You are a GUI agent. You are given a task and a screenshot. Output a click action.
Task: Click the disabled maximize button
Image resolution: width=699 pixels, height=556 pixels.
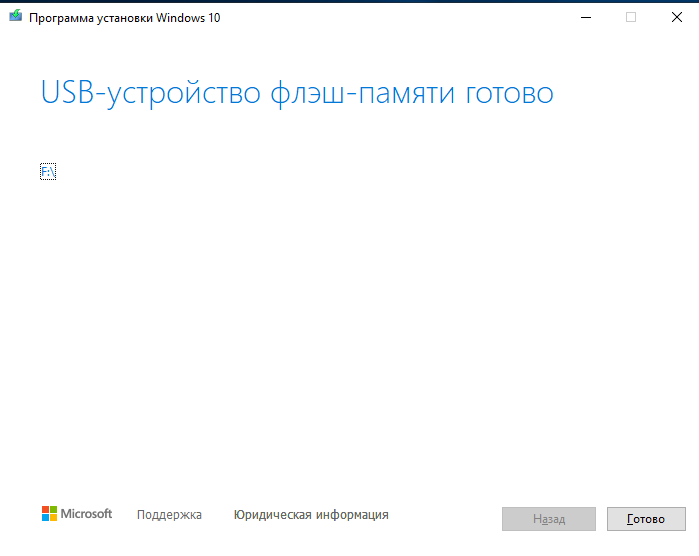tap(631, 17)
